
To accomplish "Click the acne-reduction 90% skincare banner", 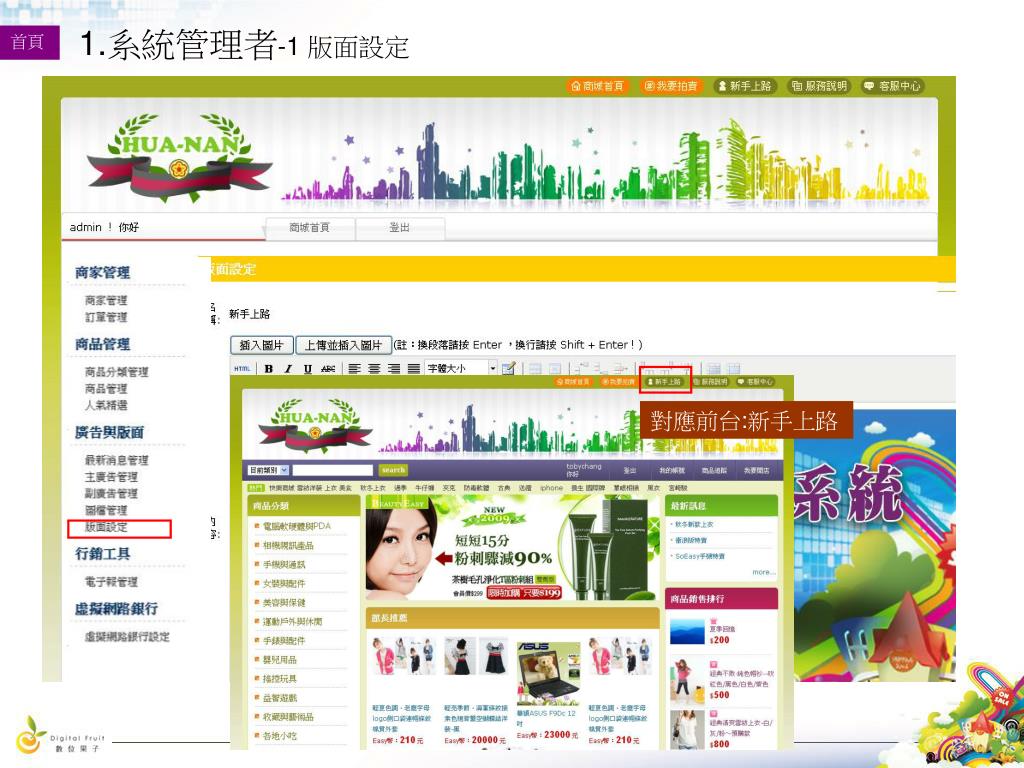I will click(x=512, y=547).
